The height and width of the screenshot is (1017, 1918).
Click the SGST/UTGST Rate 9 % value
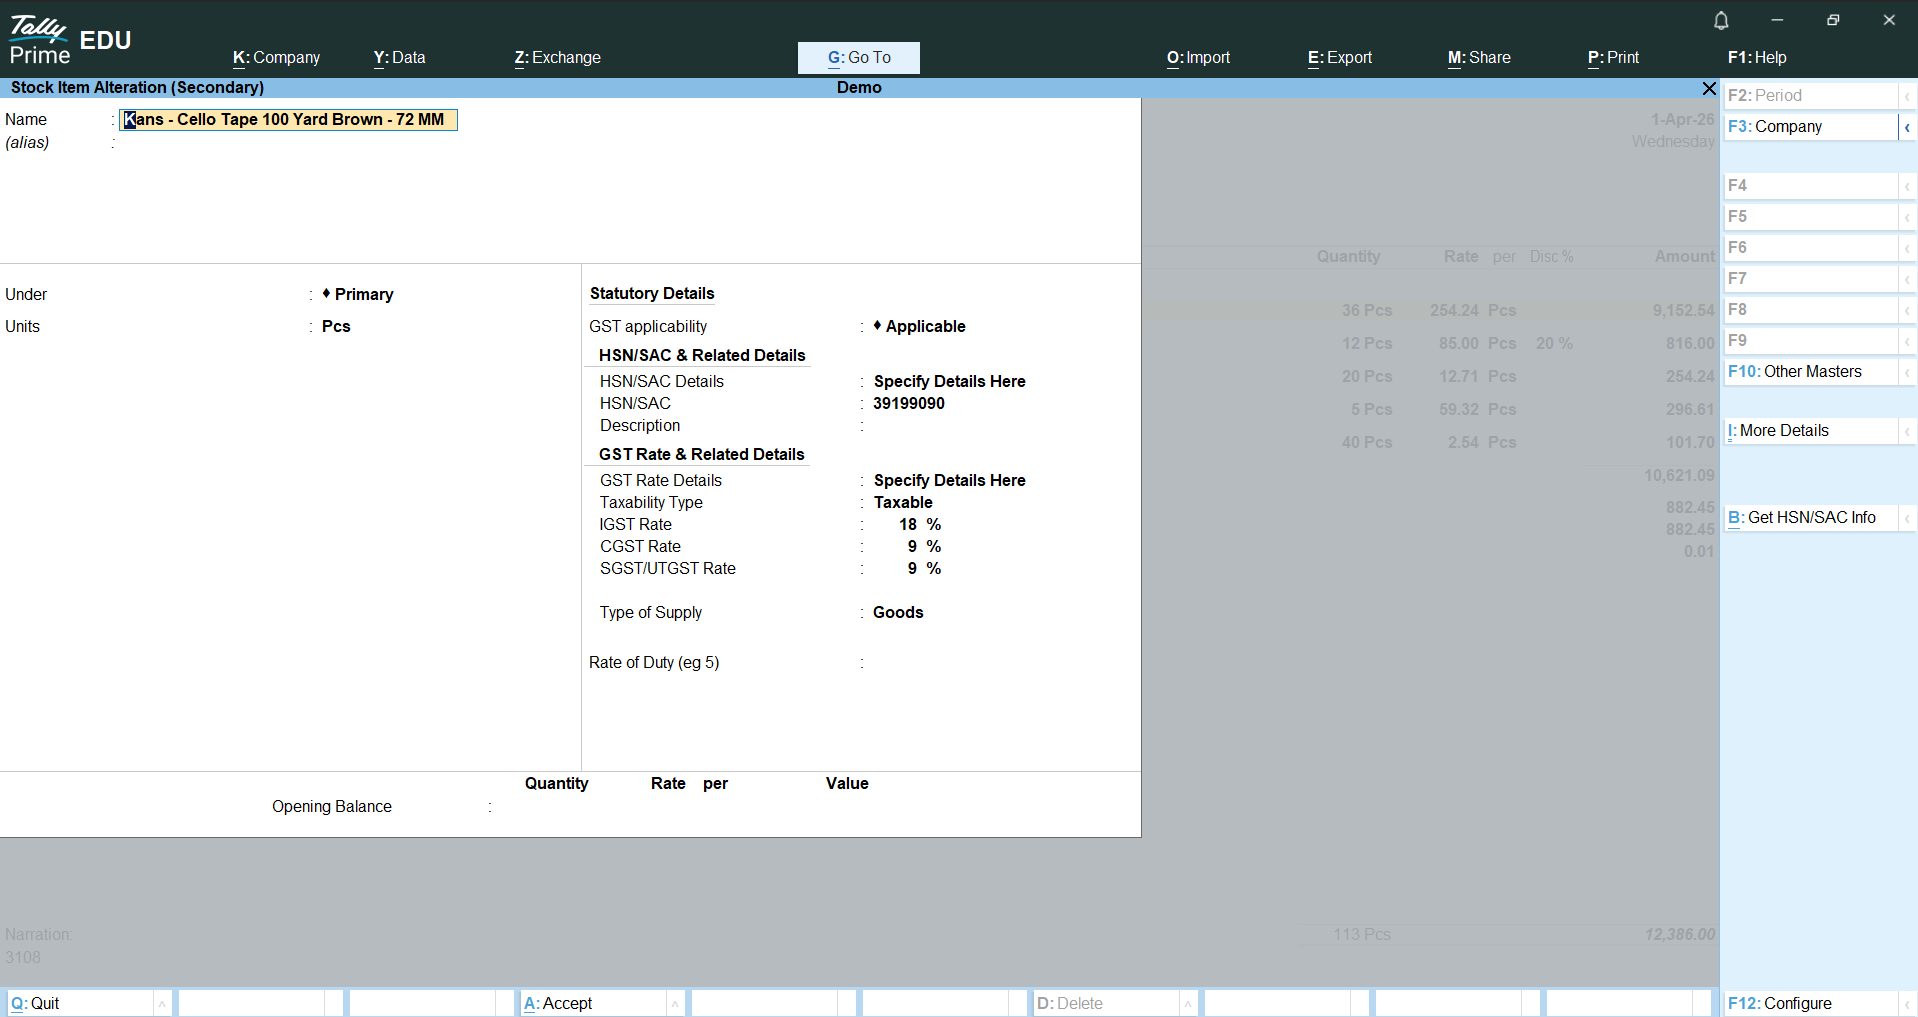coord(924,568)
